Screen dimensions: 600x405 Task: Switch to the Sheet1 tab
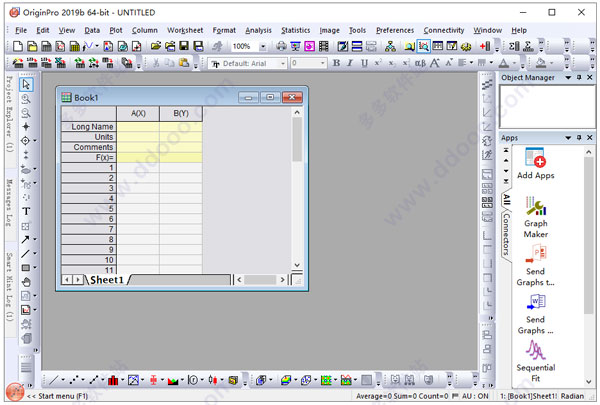pyautogui.click(x=107, y=280)
